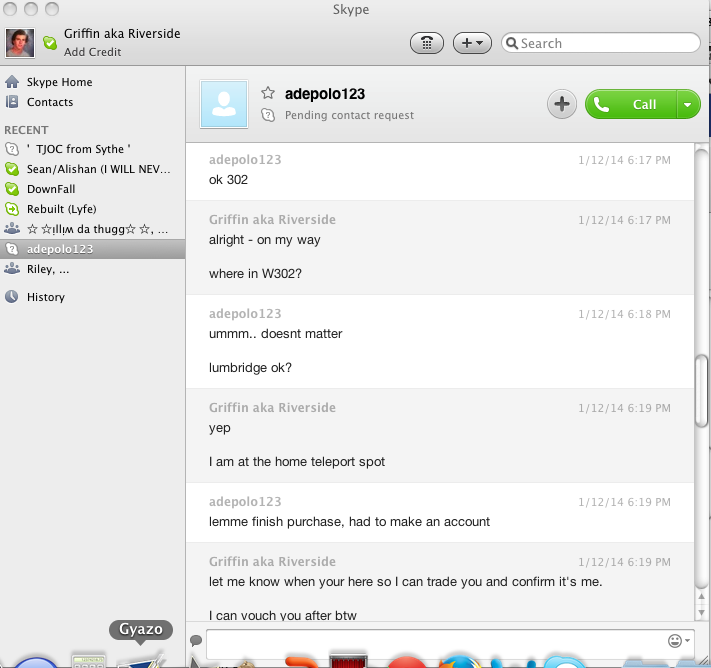This screenshot has height=668, width=711.
Task: Click the round plus button beside Call
Action: 562,104
